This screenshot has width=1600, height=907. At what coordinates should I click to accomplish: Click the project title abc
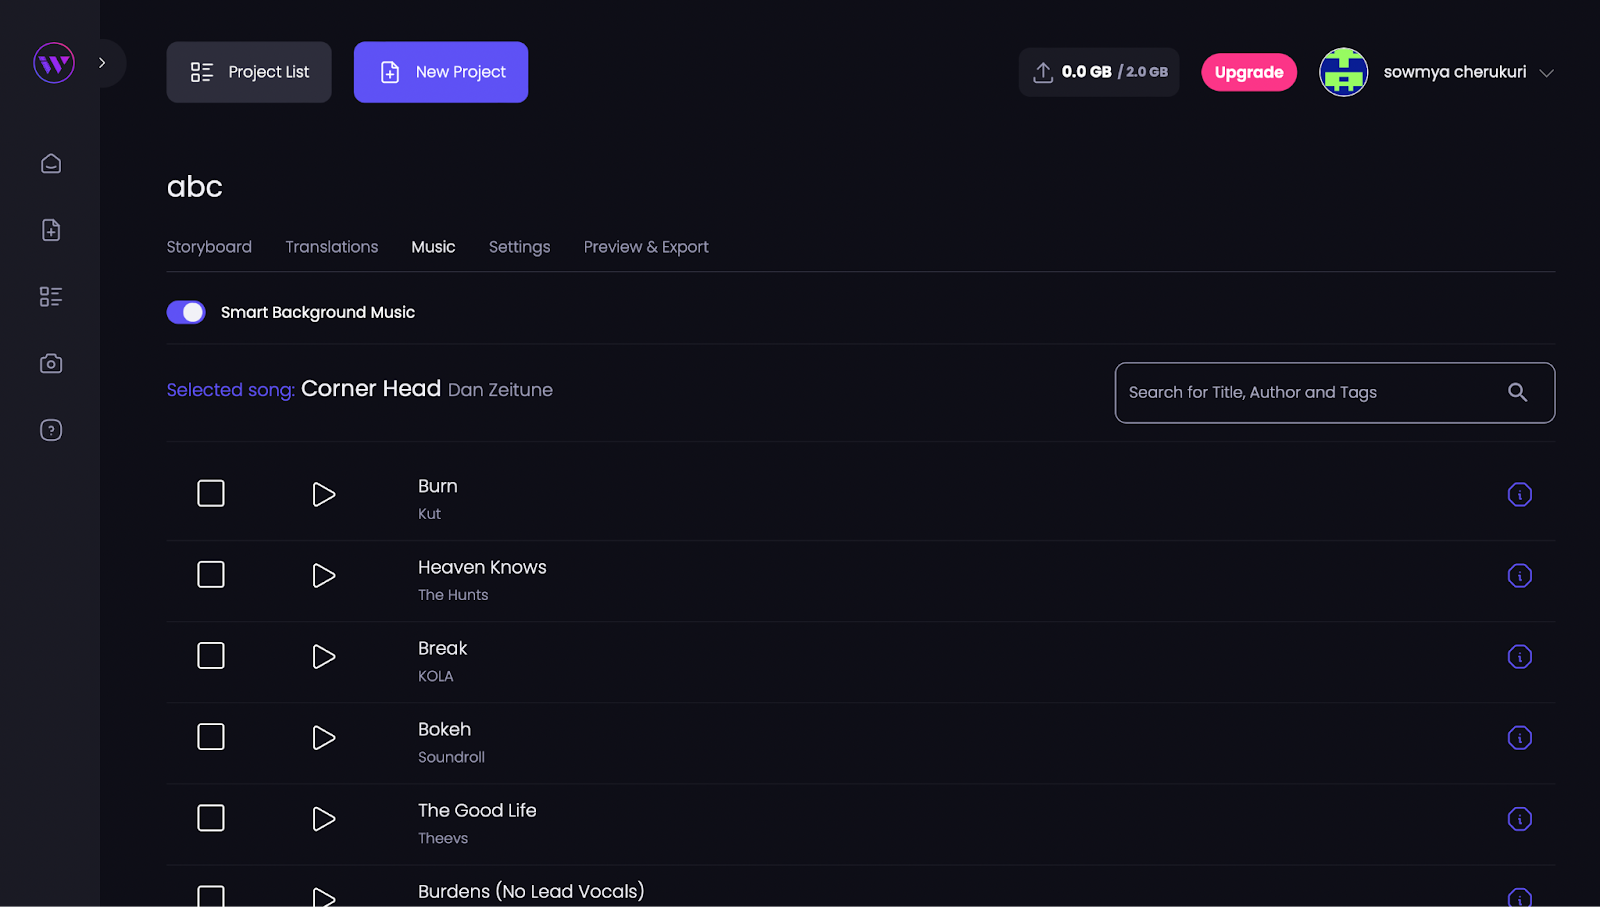tap(195, 187)
